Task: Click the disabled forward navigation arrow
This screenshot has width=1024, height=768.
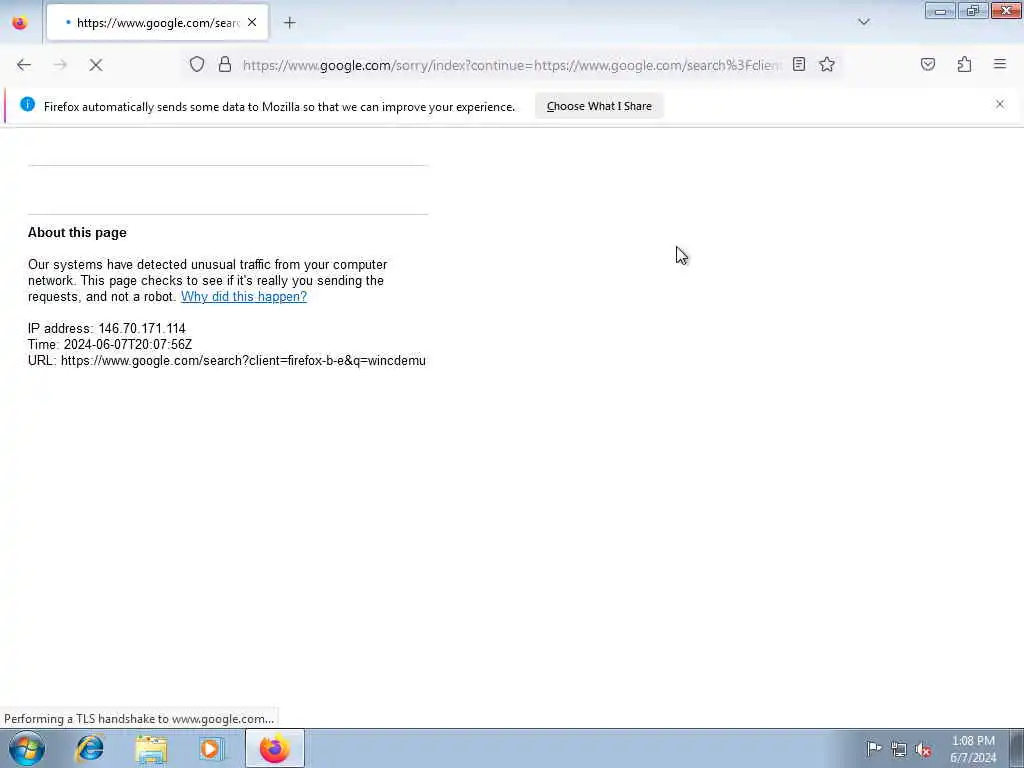Action: [x=60, y=65]
